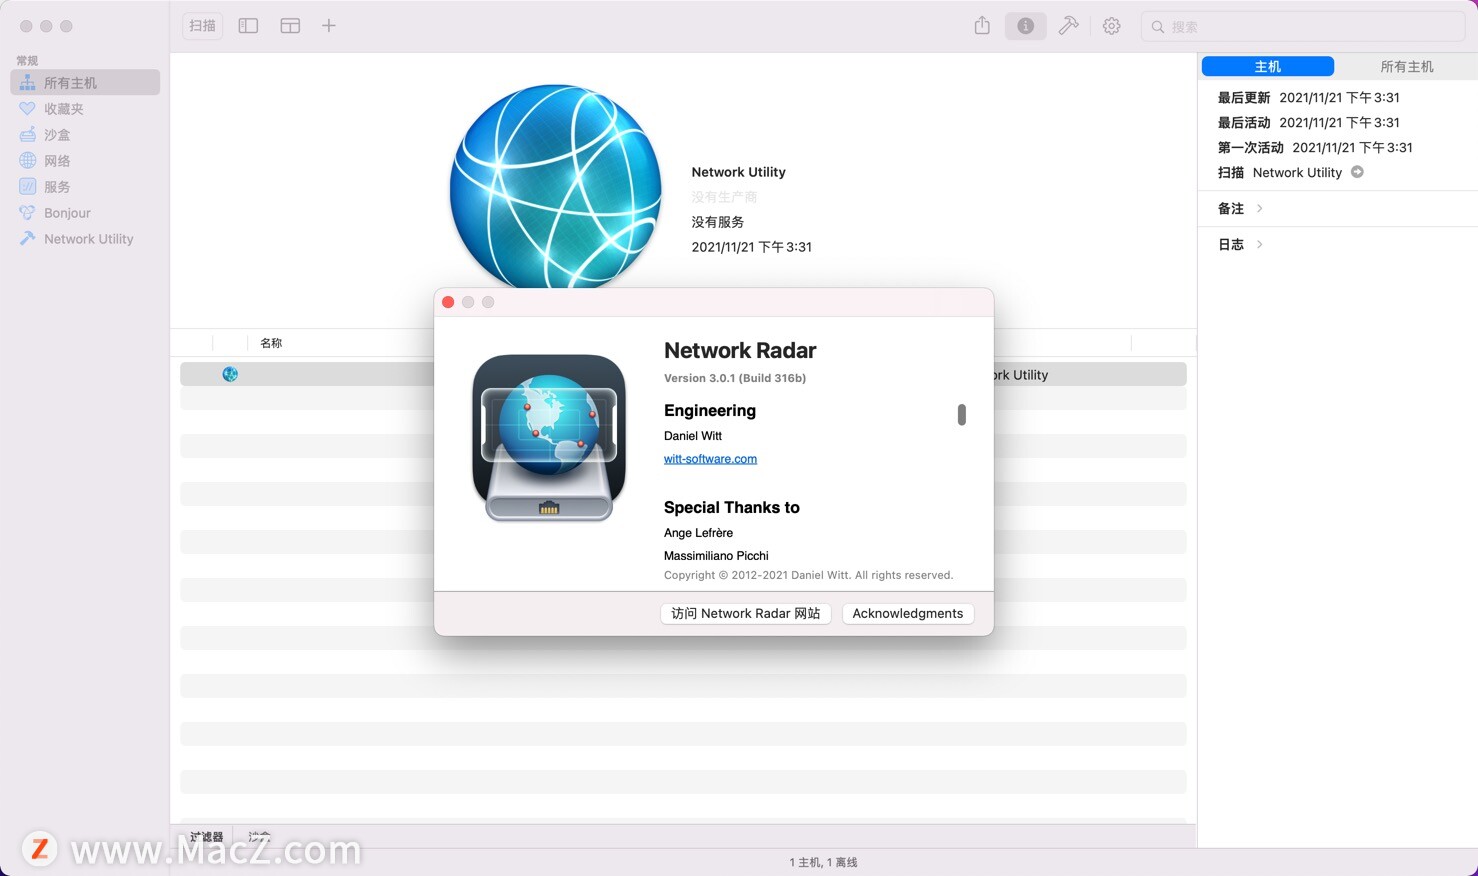The width and height of the screenshot is (1478, 876).
Task: Open the 过滤器 filter tab at bottom
Action: (207, 836)
